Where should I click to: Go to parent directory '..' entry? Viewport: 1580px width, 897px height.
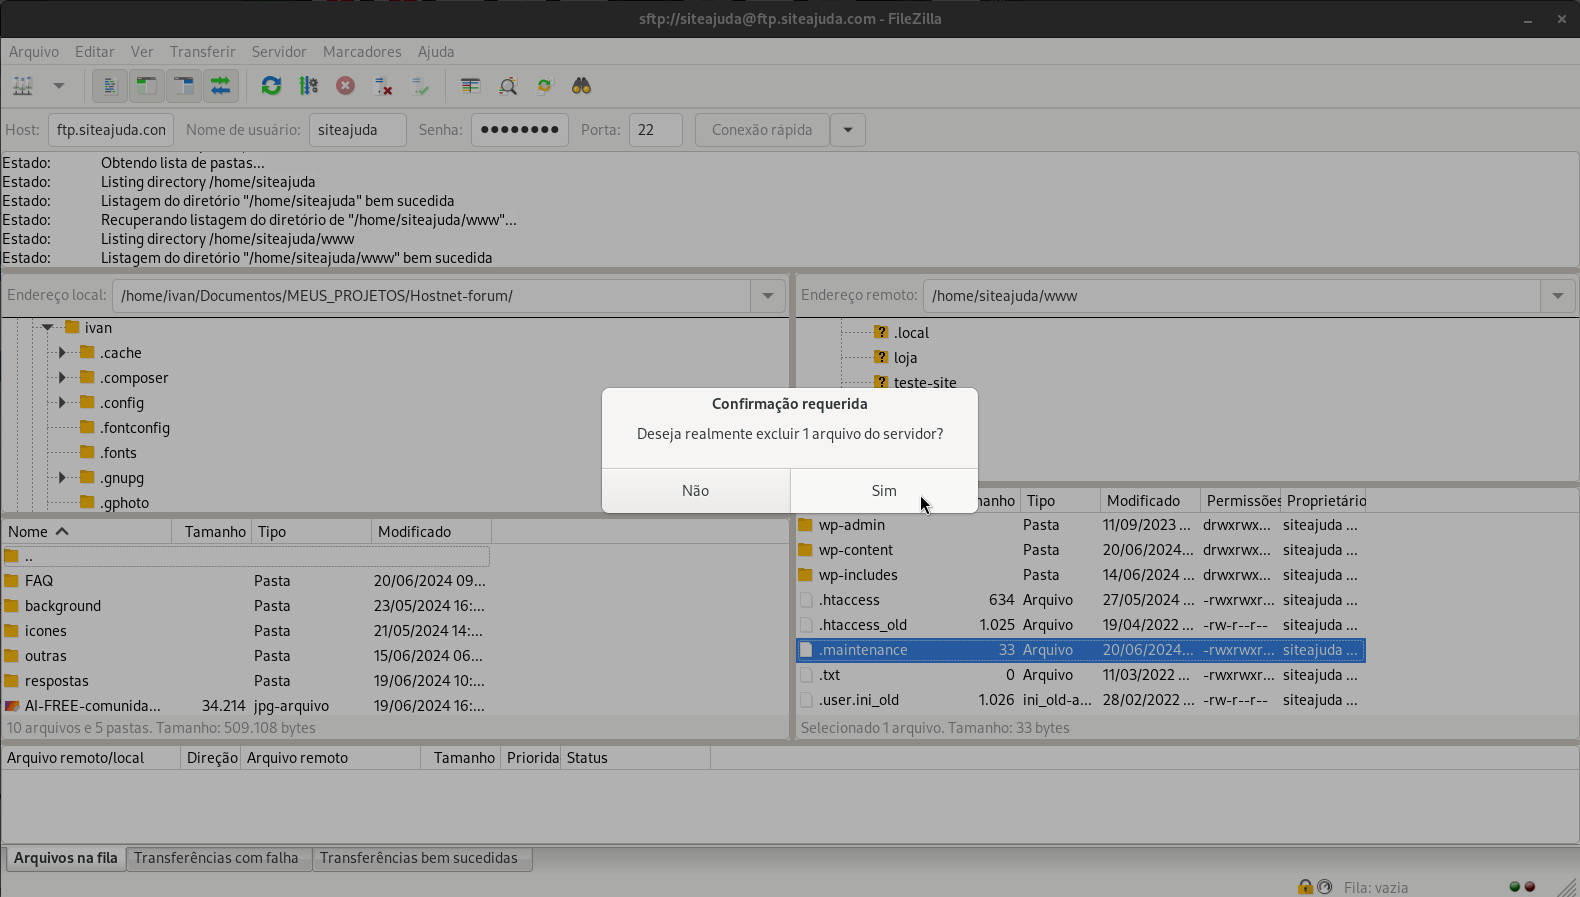pos(246,556)
